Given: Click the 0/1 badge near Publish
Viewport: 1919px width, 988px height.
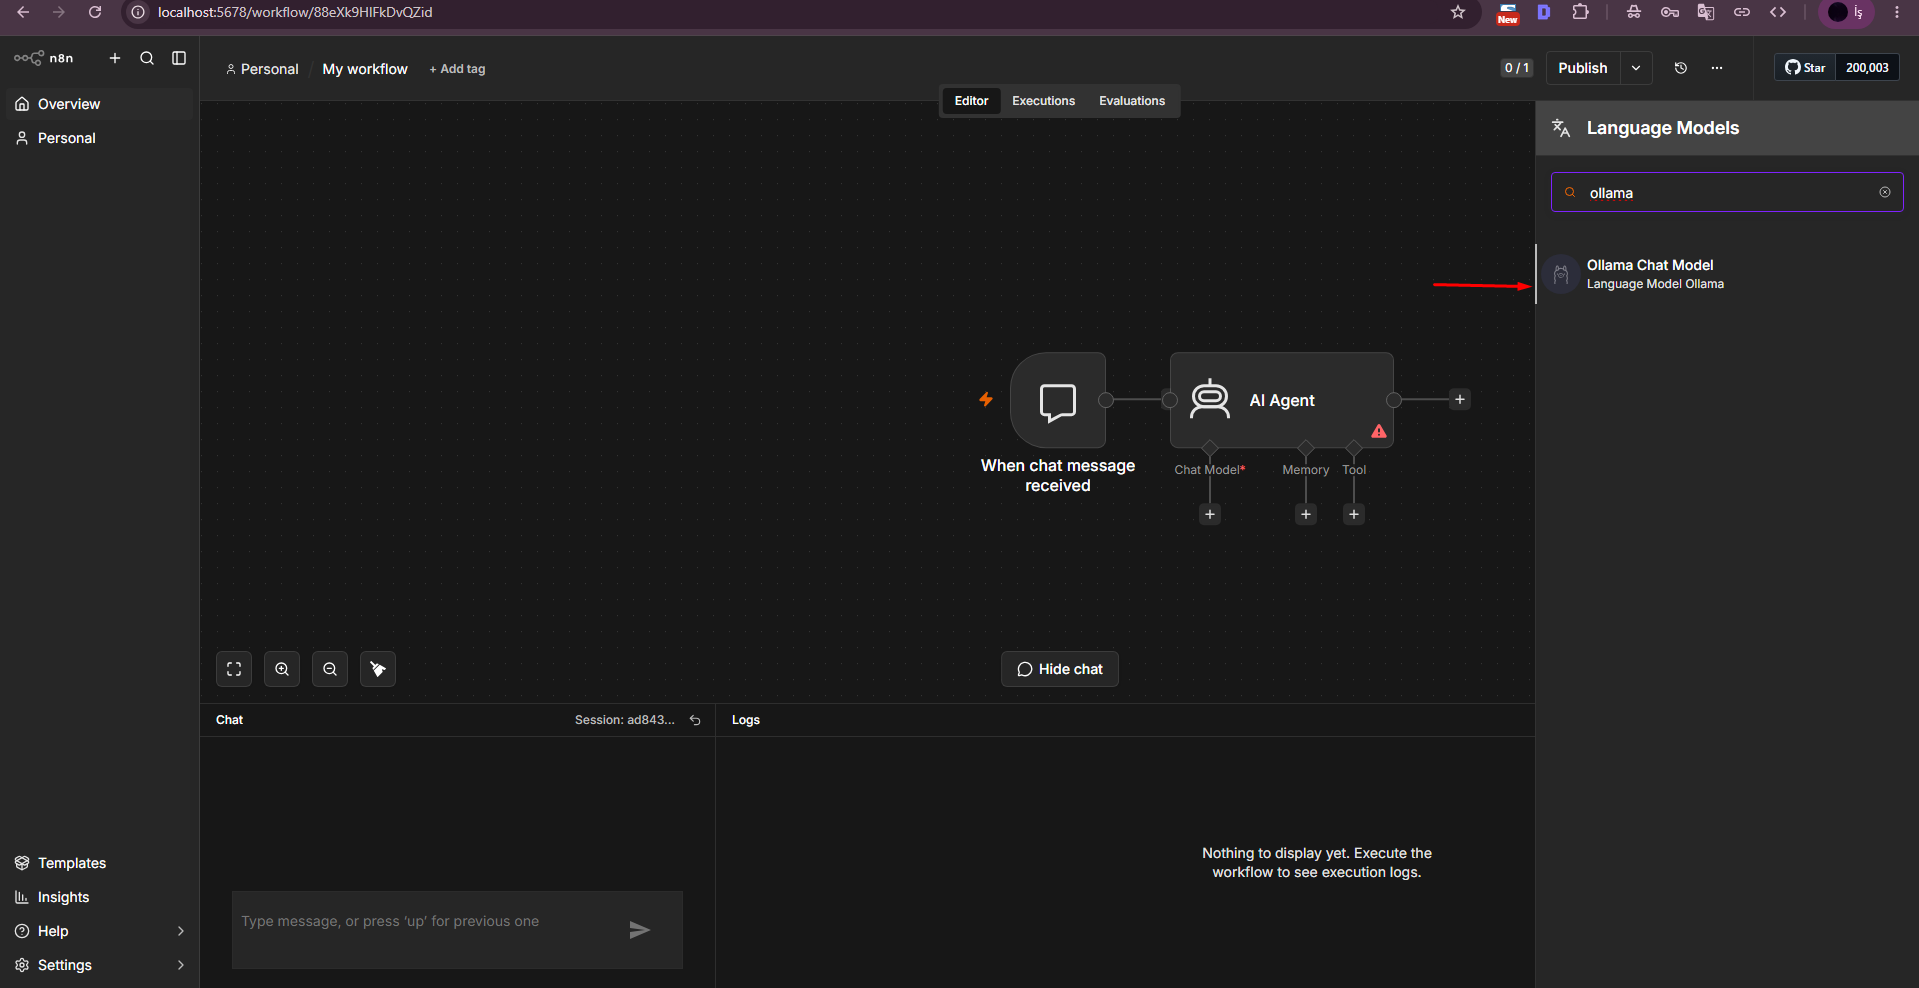Looking at the screenshot, I should pos(1517,68).
